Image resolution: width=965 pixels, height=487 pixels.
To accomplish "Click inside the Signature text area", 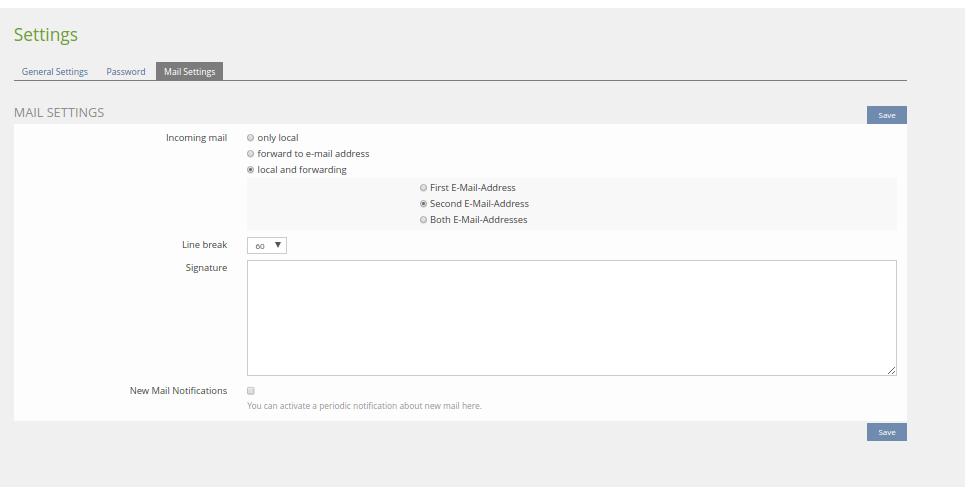I will [x=571, y=318].
